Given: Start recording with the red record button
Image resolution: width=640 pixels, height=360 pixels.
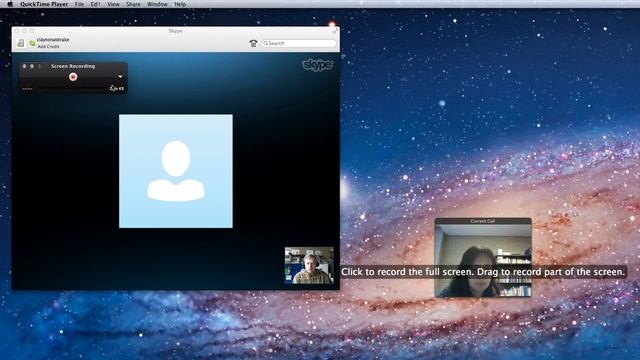Looking at the screenshot, I should click(x=73, y=77).
